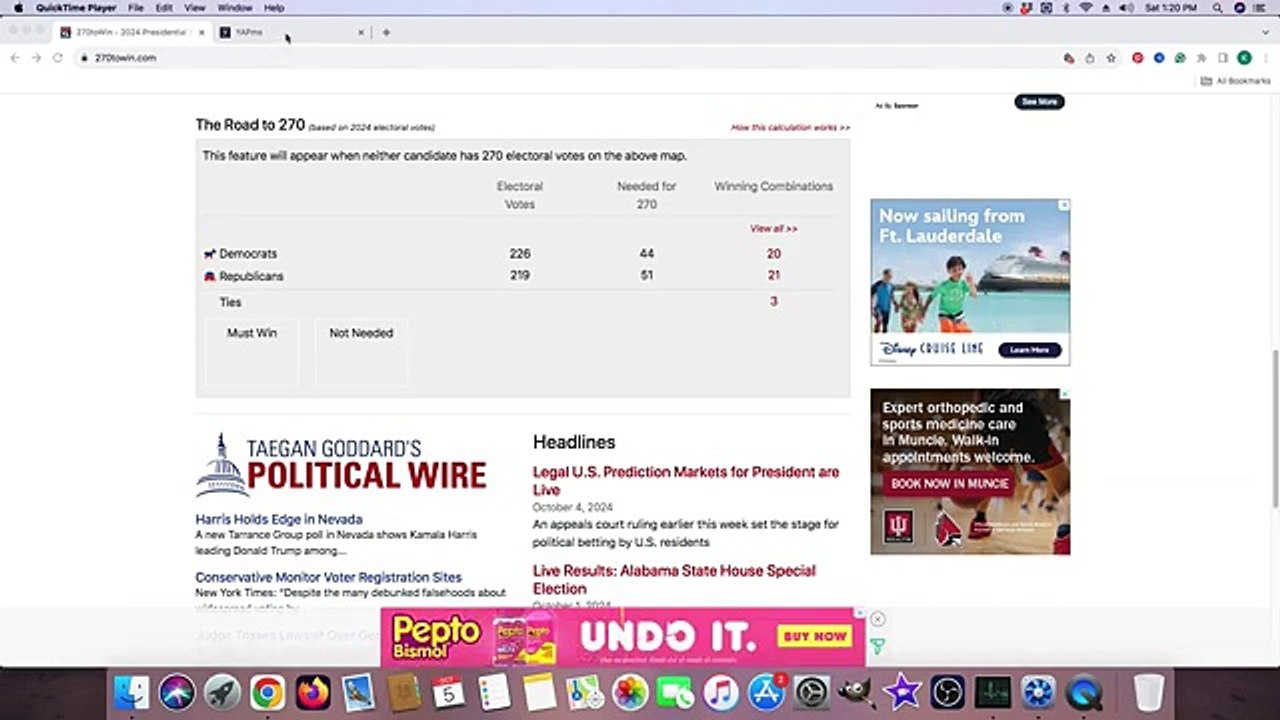Click the Political Wire logo
Screen dimensions: 1280x720
341,465
